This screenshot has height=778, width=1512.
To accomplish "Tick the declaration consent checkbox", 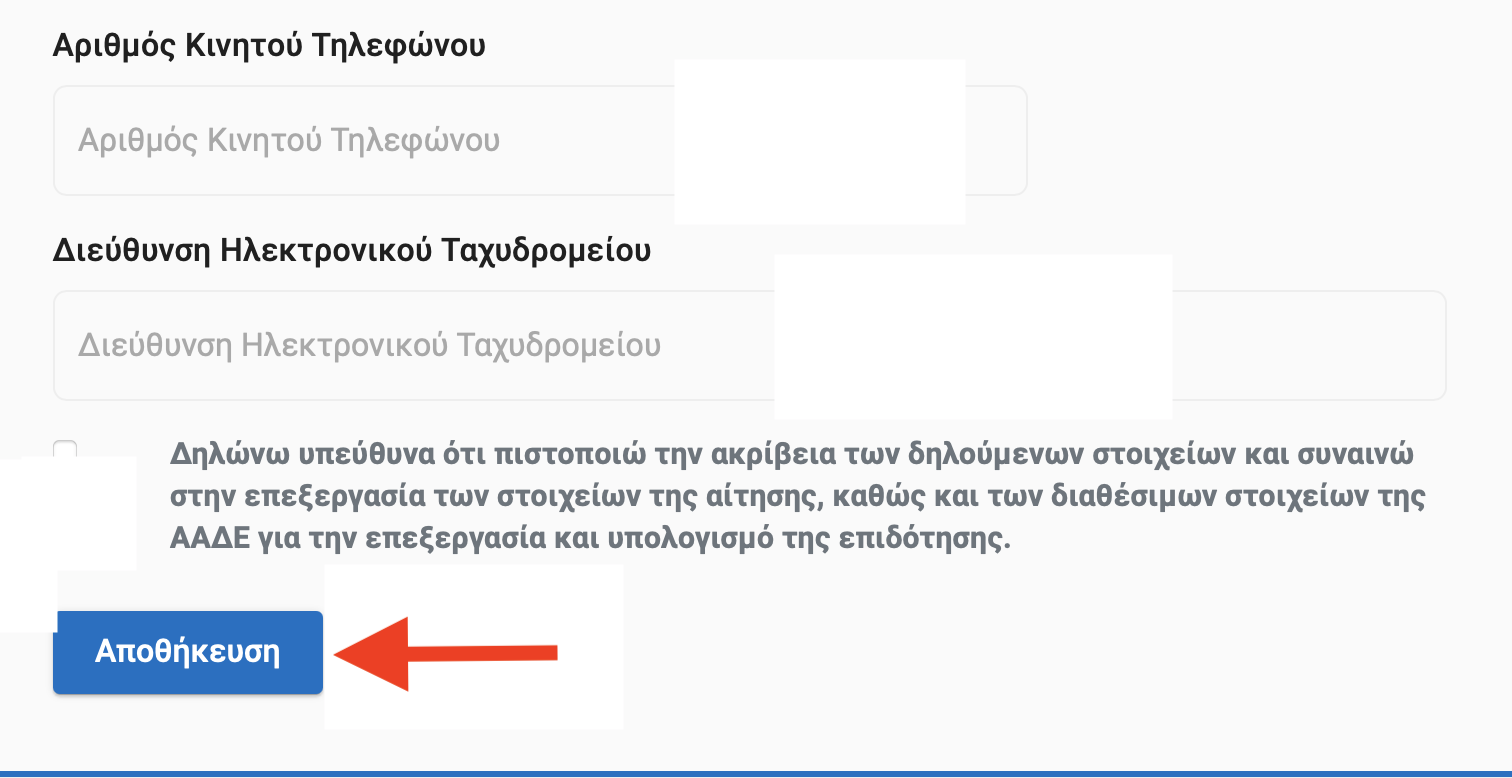I will click(x=65, y=450).
